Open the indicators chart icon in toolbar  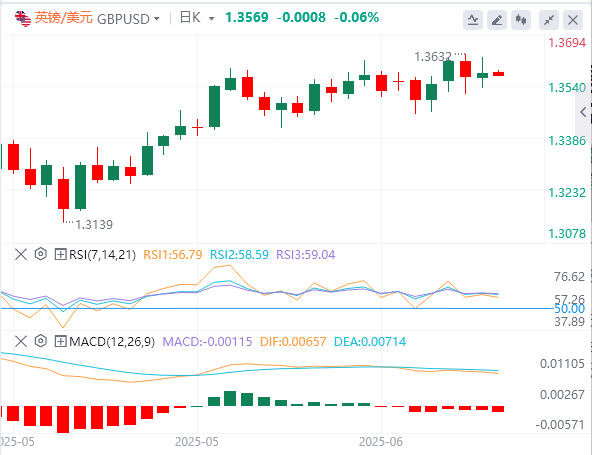[473, 20]
